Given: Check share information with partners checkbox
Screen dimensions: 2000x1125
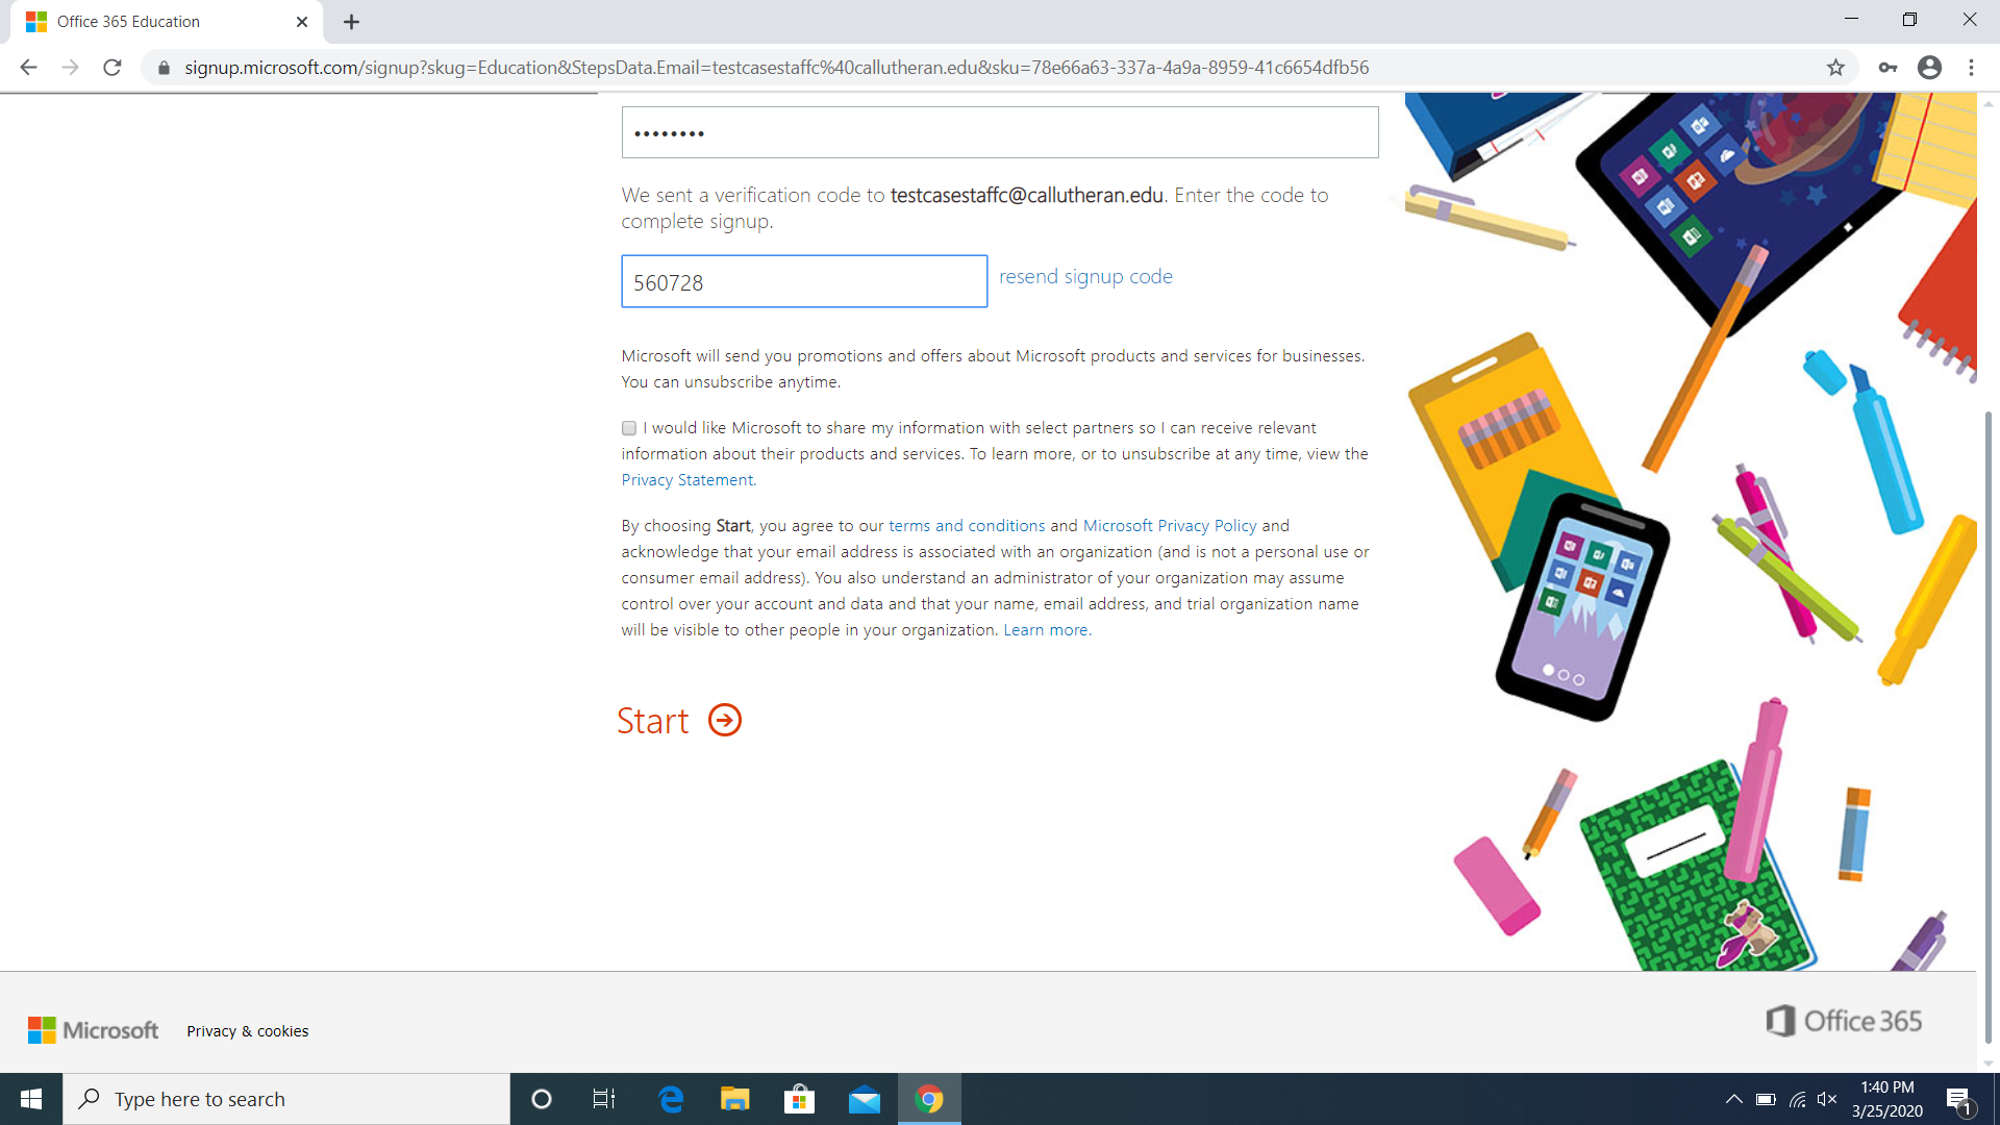Looking at the screenshot, I should pos(629,428).
